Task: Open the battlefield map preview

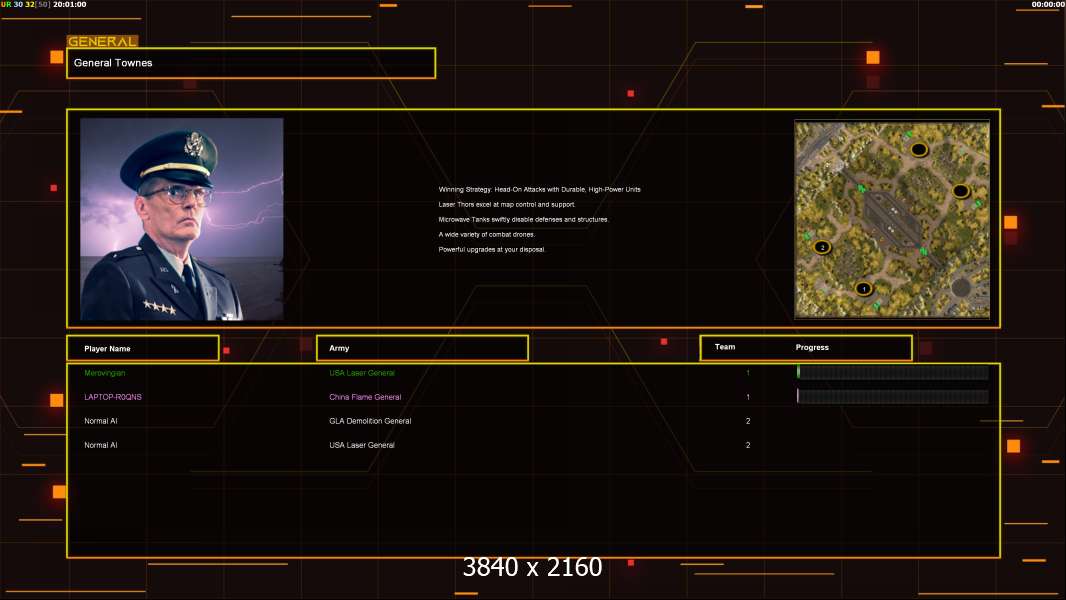Action: [892, 219]
